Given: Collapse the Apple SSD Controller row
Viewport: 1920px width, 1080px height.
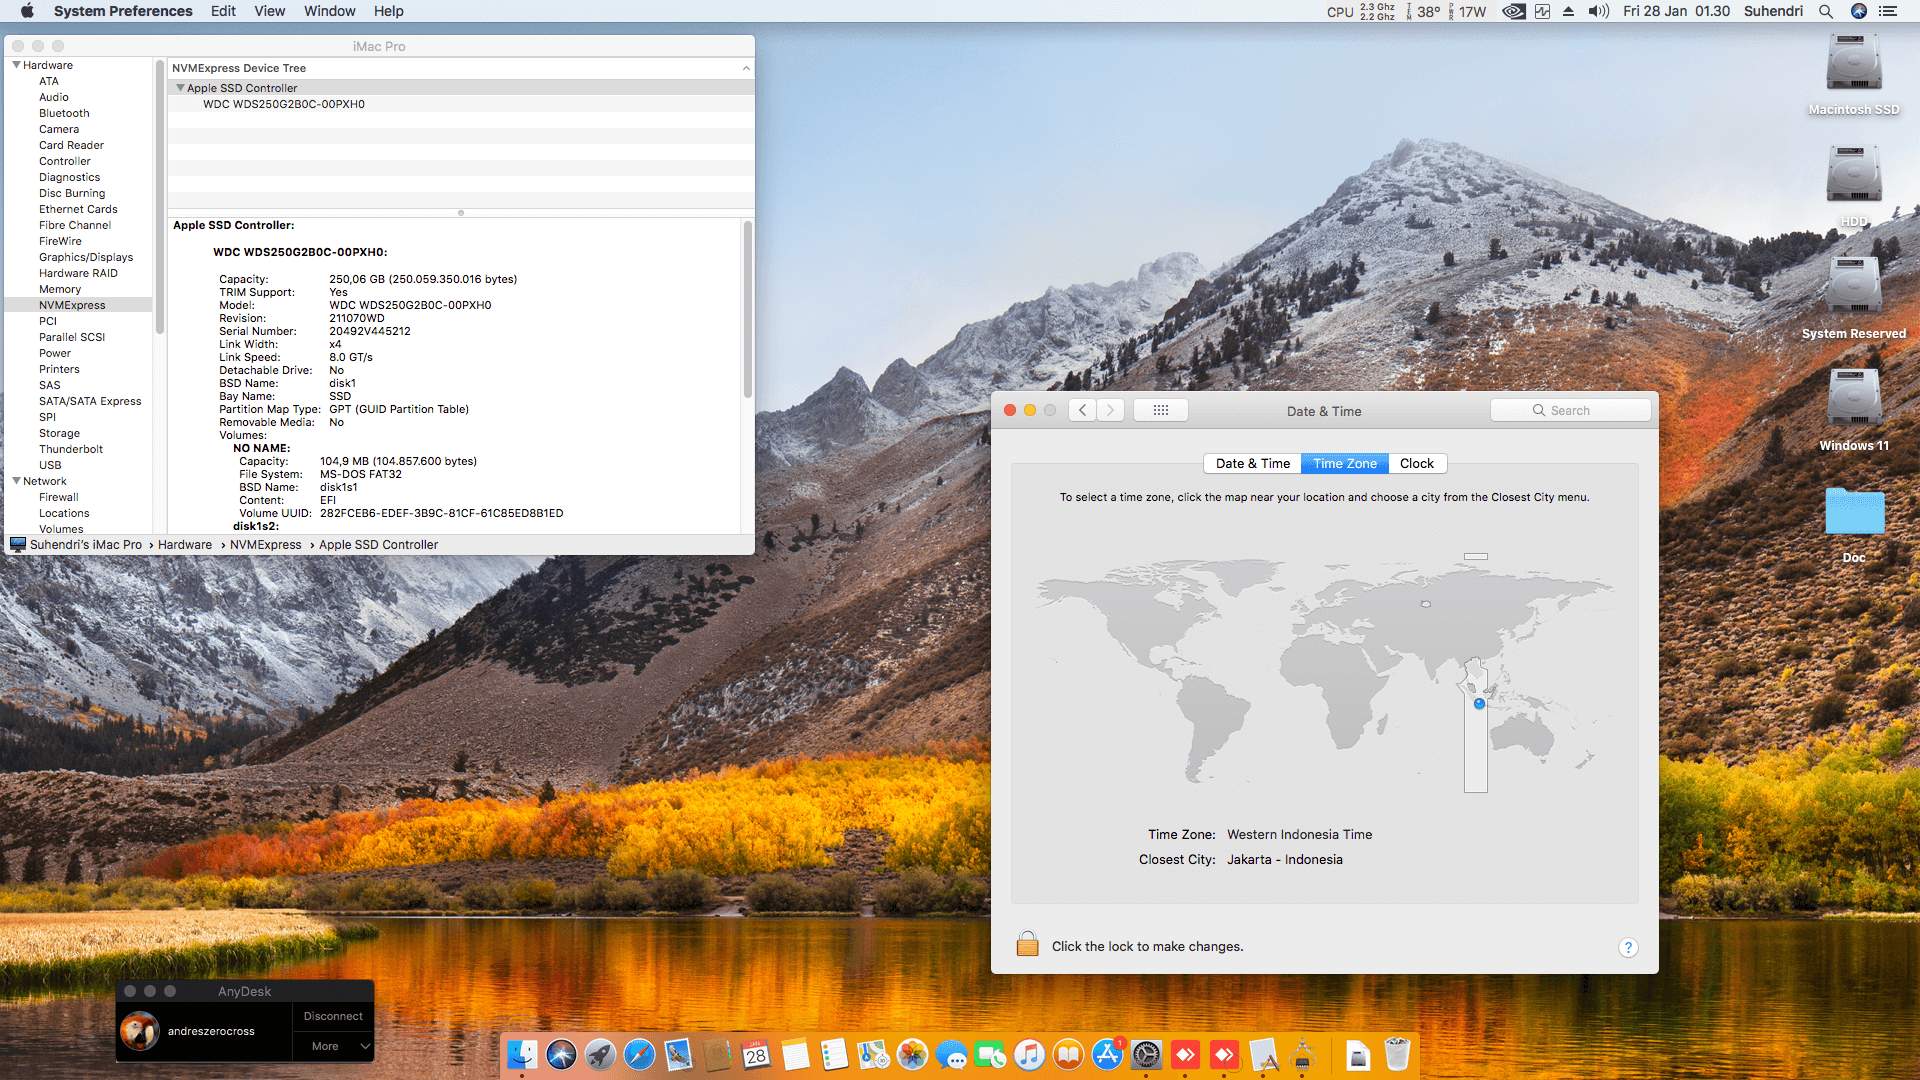Looking at the screenshot, I should point(180,88).
